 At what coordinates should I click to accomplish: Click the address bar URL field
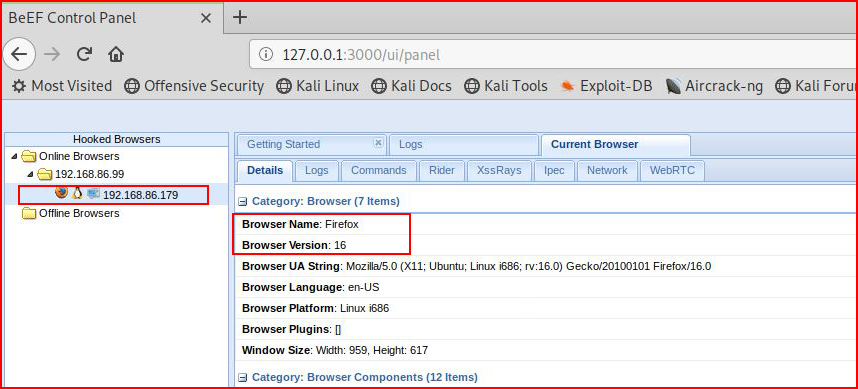[553, 55]
